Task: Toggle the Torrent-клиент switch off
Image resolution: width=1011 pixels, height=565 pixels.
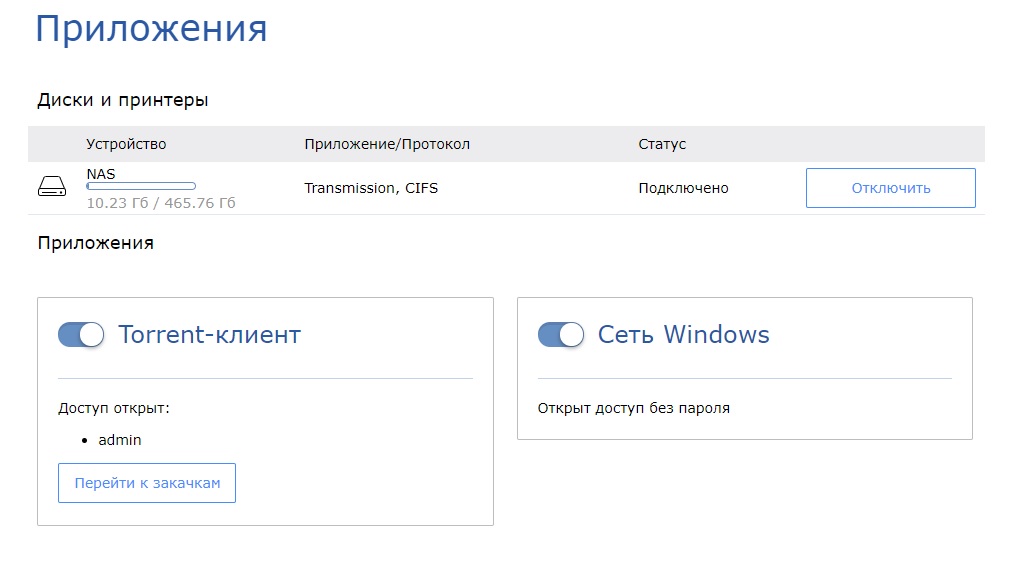Action: (x=81, y=335)
